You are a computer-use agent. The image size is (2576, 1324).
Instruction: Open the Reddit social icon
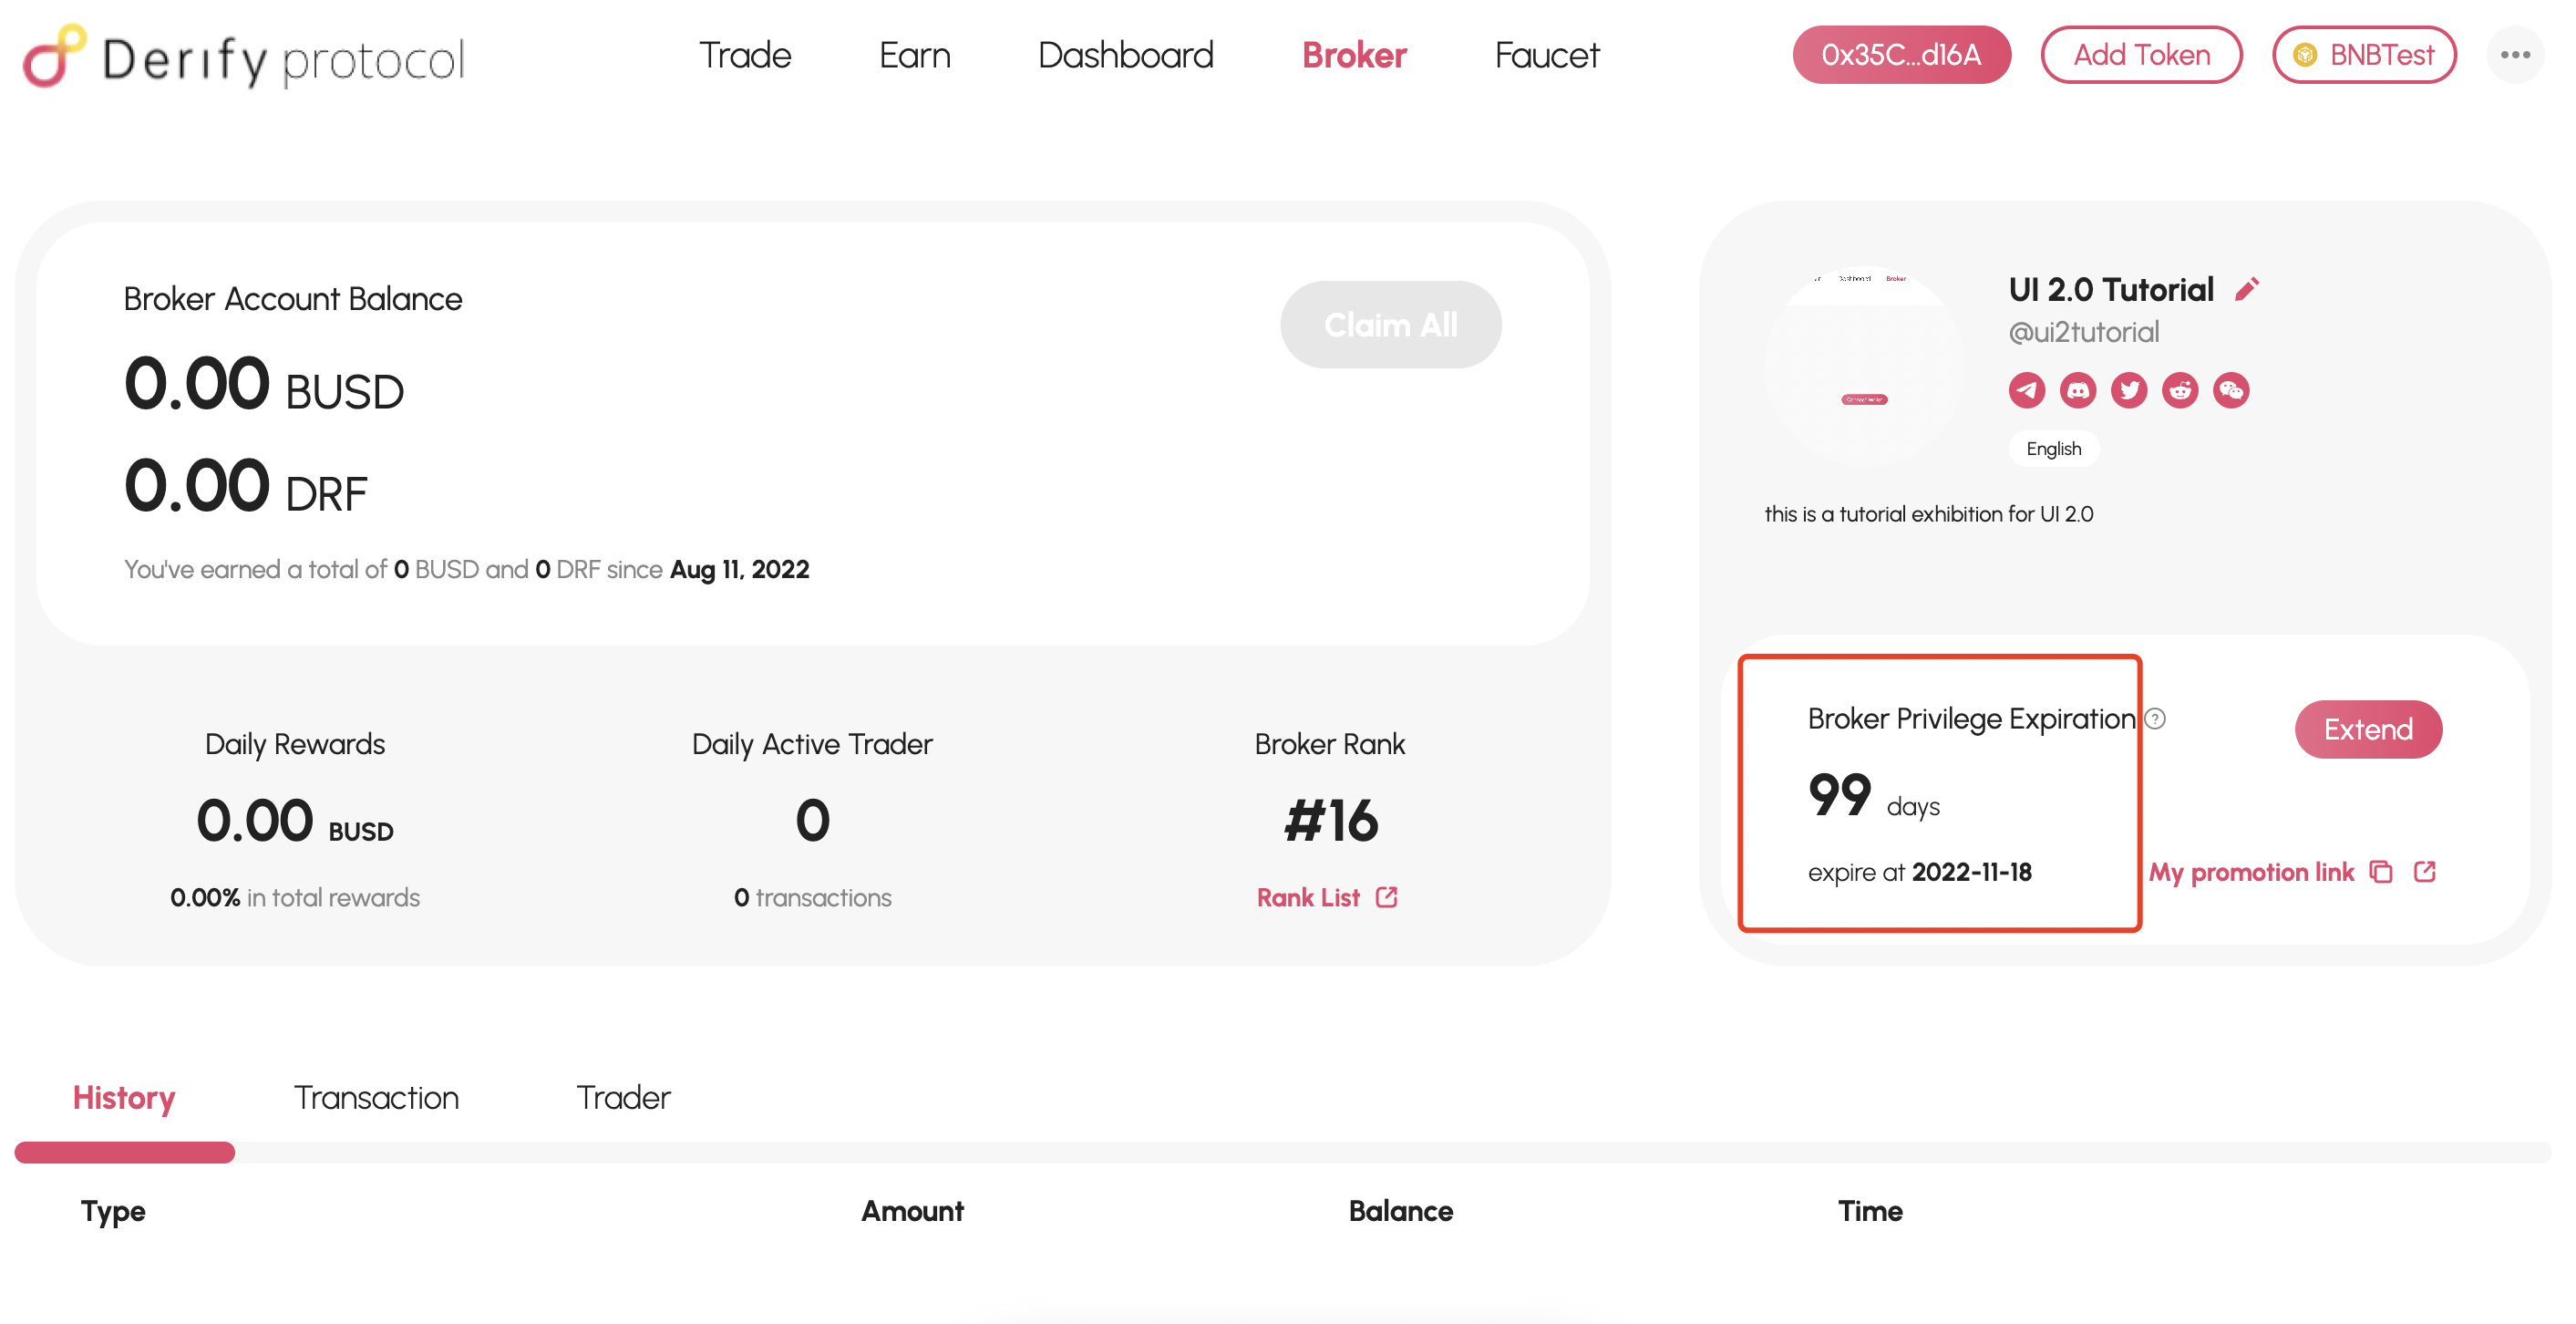click(2179, 390)
